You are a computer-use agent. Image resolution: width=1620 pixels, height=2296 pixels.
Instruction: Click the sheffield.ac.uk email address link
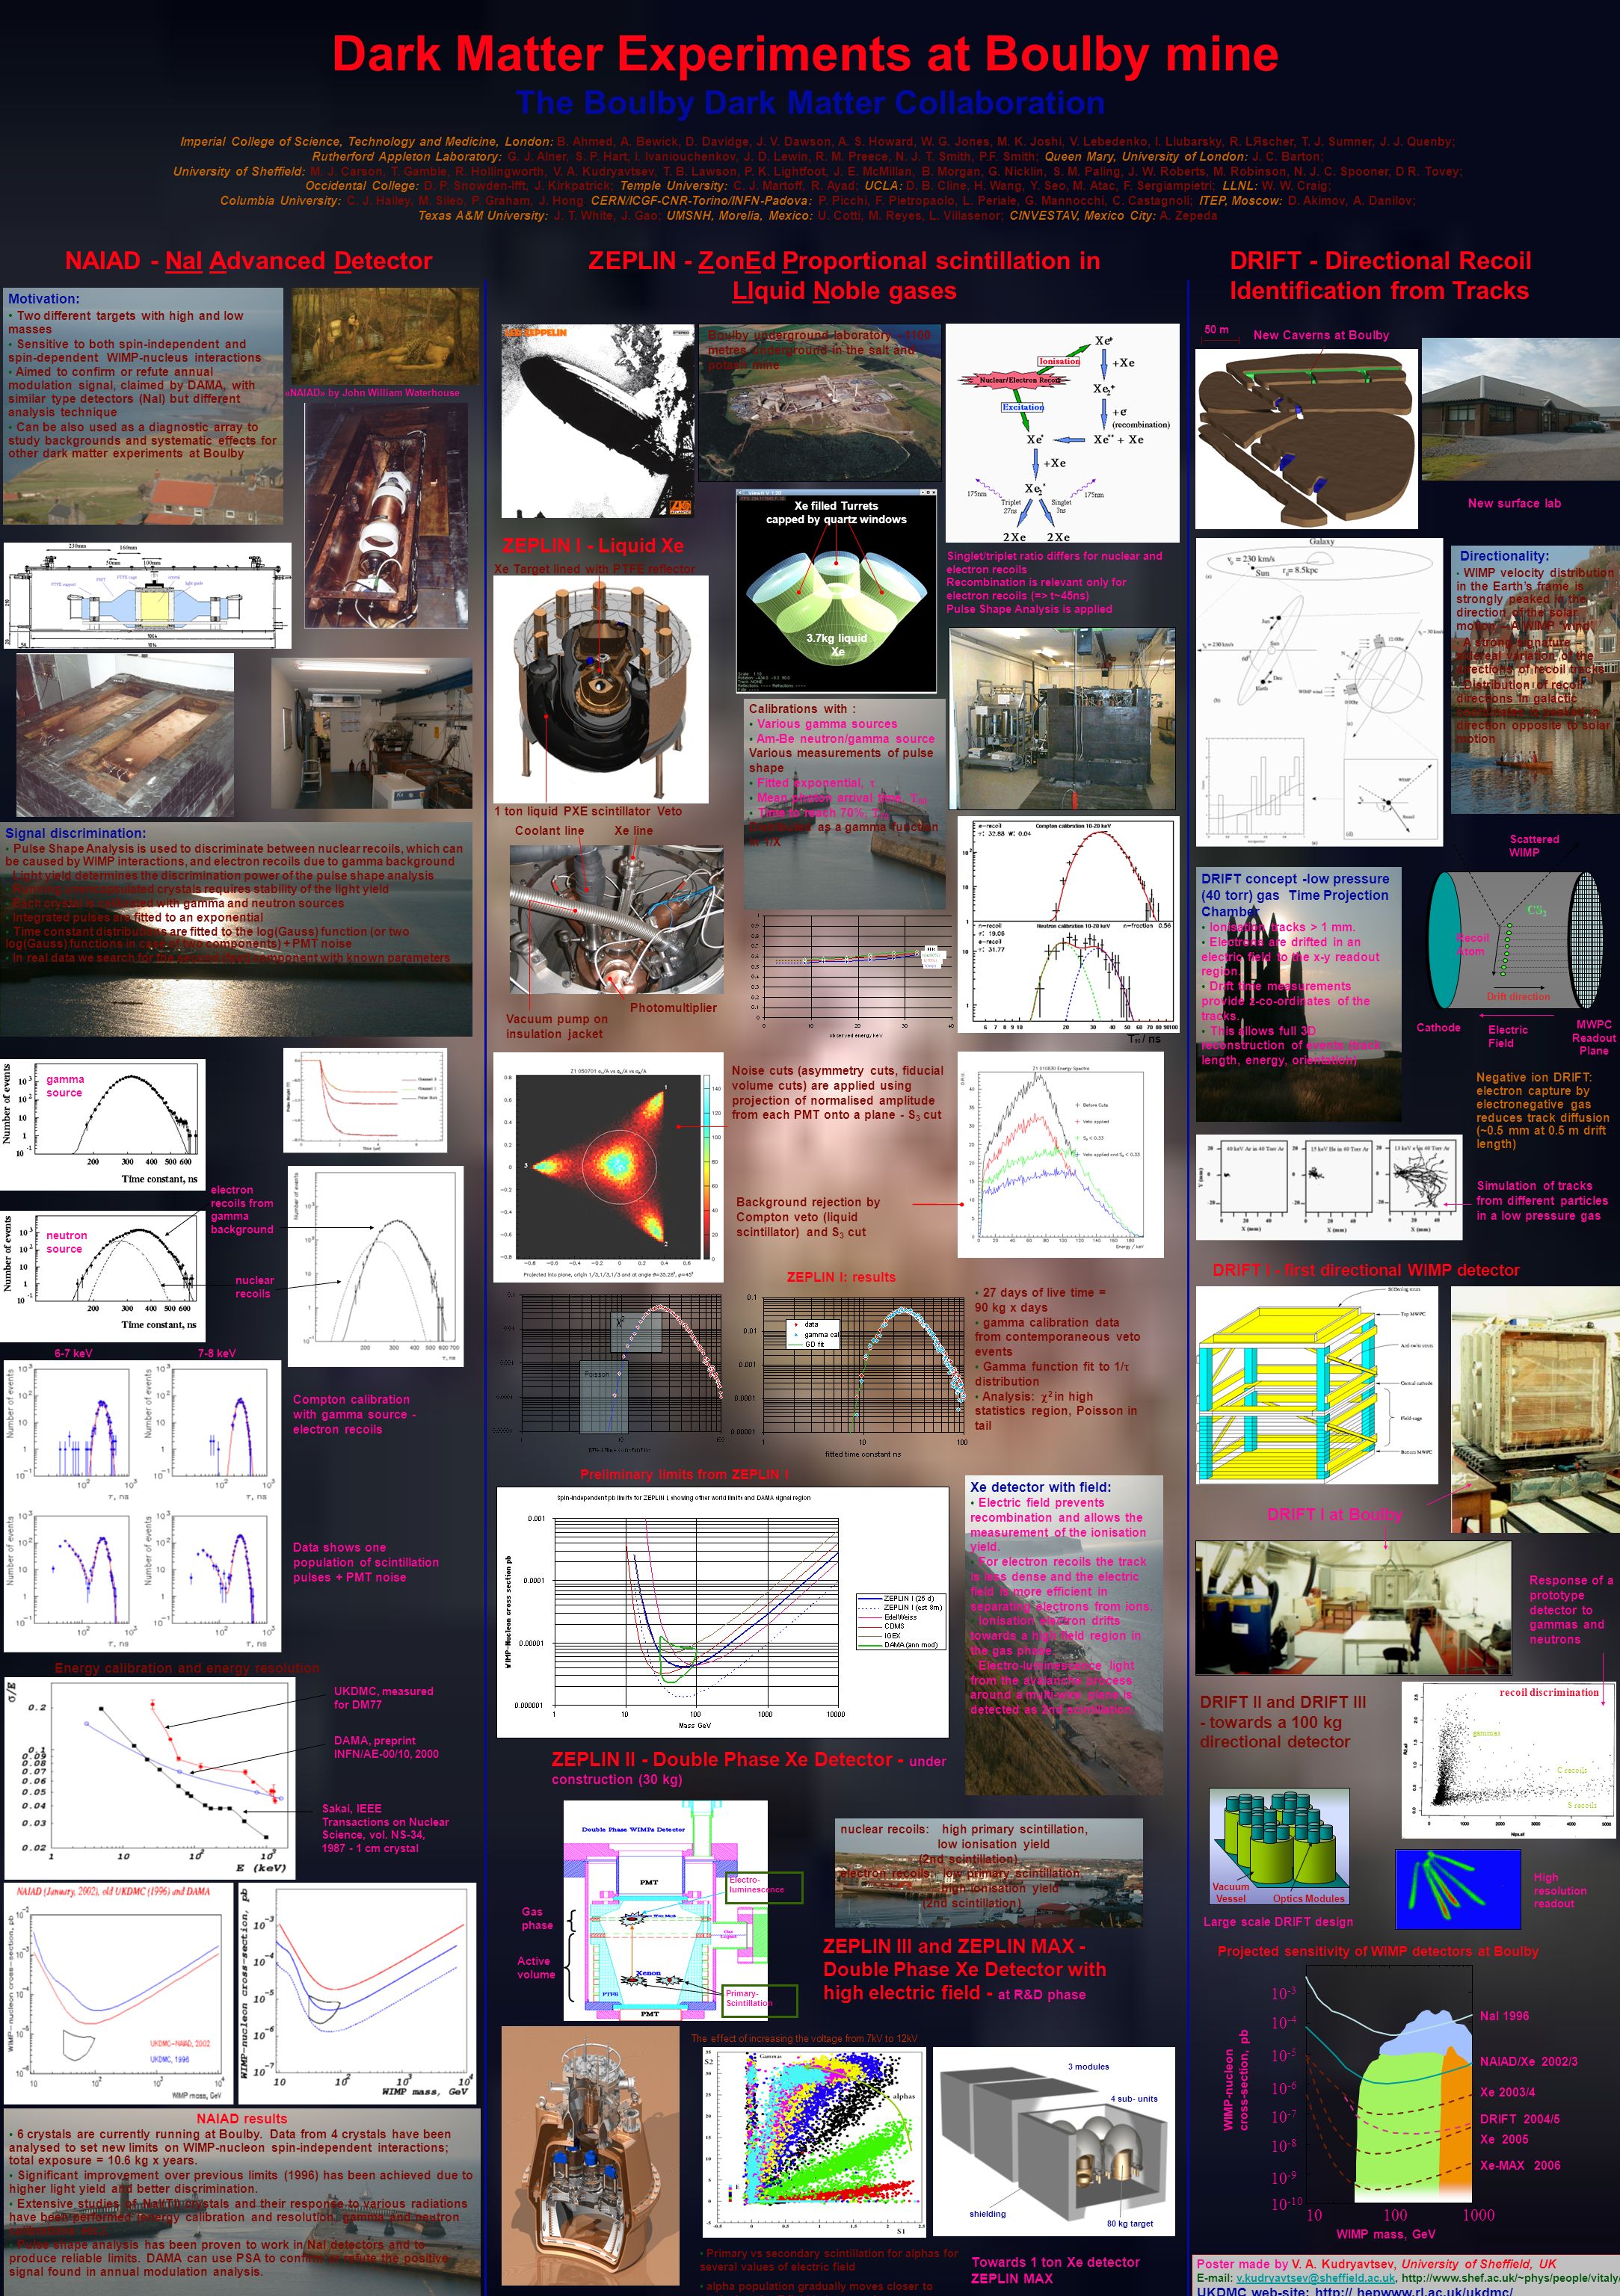(1315, 2277)
